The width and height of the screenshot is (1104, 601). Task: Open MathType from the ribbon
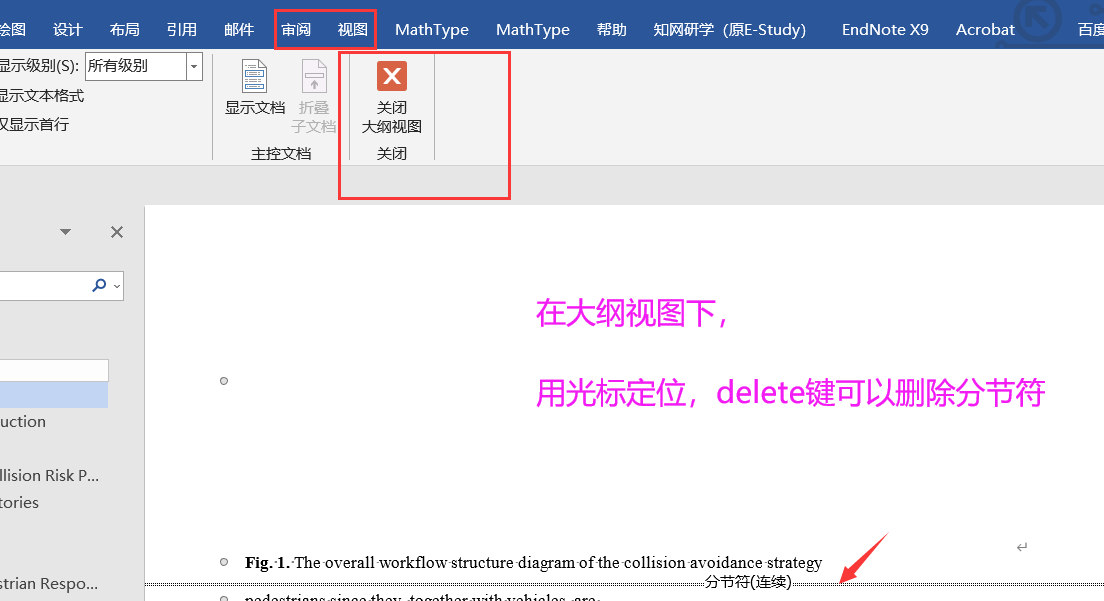431,29
